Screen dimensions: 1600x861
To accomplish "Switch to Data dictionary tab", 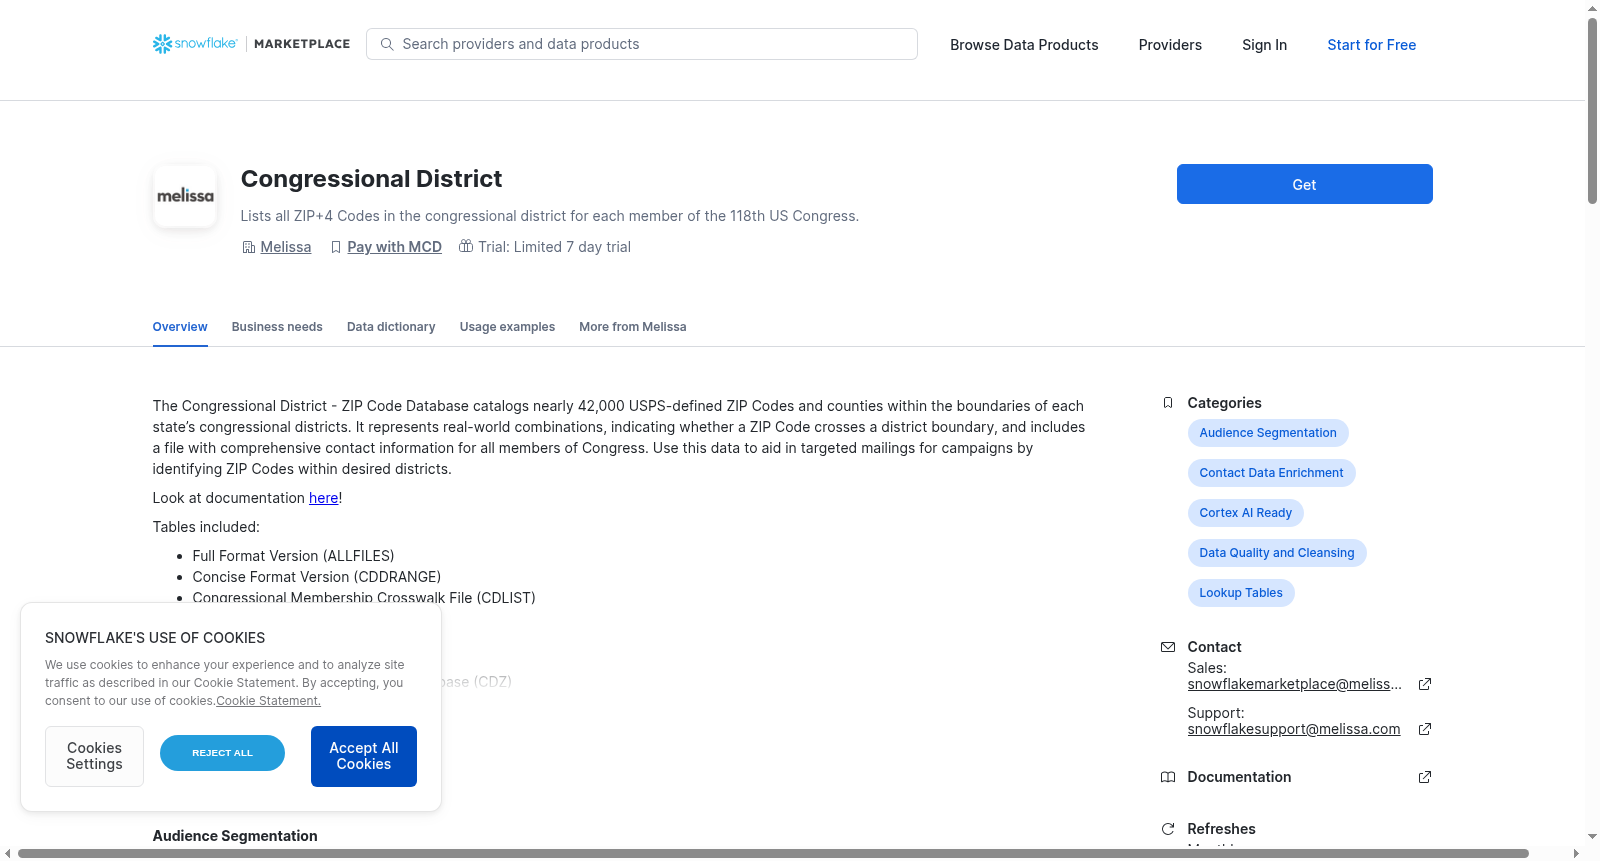I will point(391,327).
